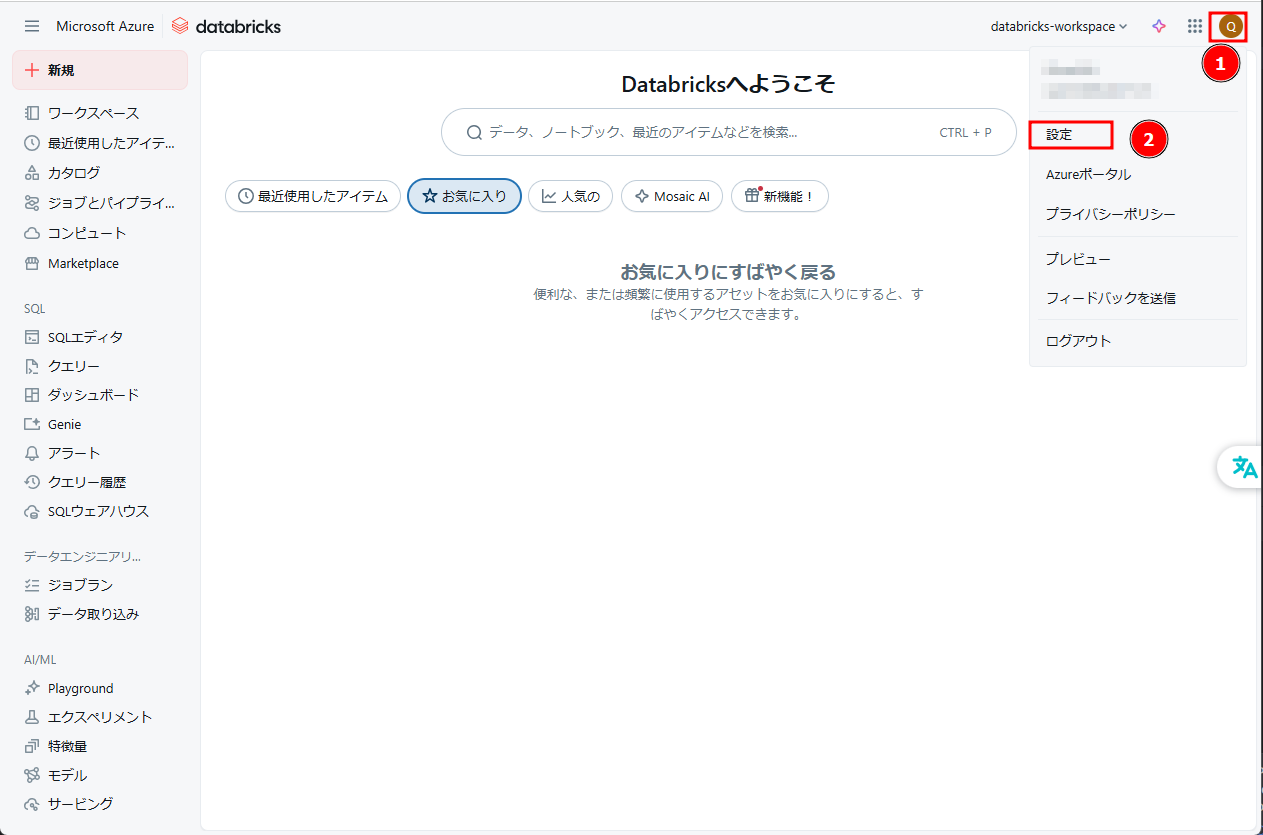Open コンピュート in the sidebar
This screenshot has width=1263, height=835.
coord(87,233)
